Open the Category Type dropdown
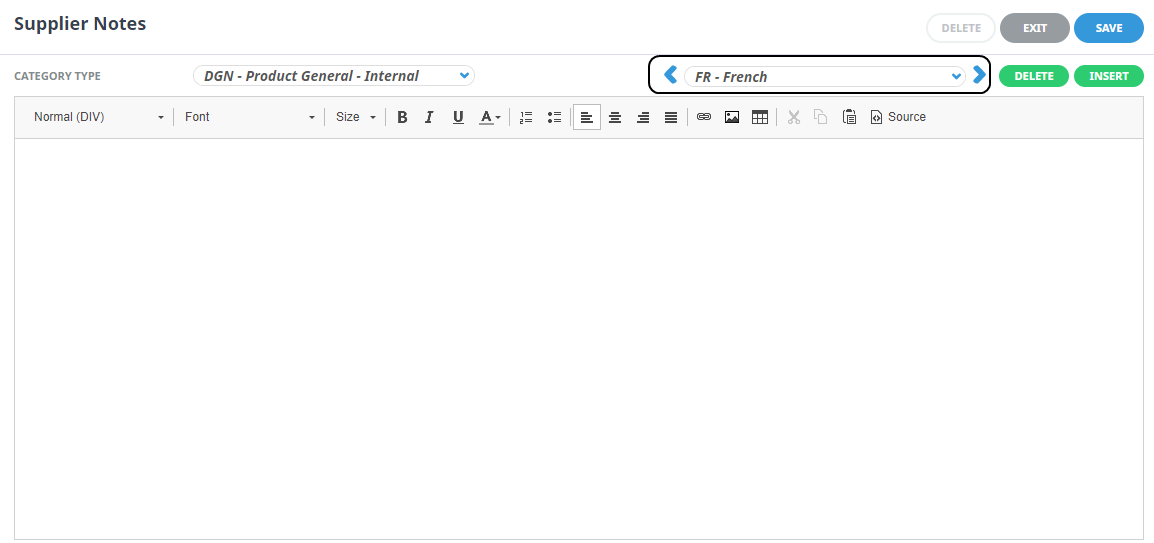 click(334, 76)
